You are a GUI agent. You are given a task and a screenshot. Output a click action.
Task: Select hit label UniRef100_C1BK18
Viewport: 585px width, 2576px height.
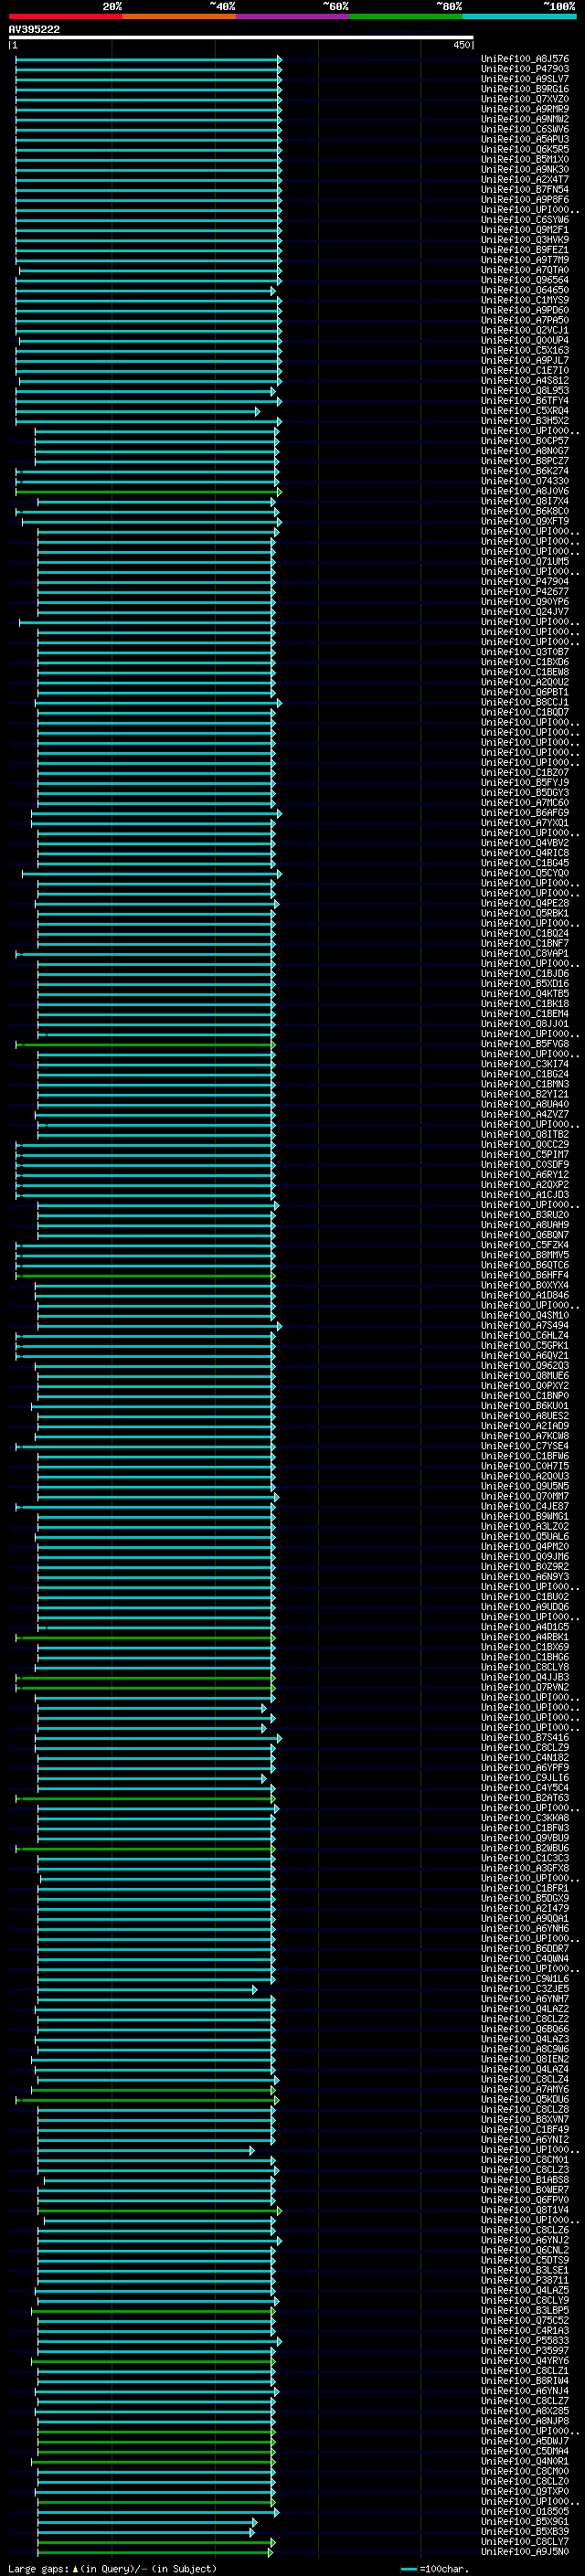[525, 1004]
